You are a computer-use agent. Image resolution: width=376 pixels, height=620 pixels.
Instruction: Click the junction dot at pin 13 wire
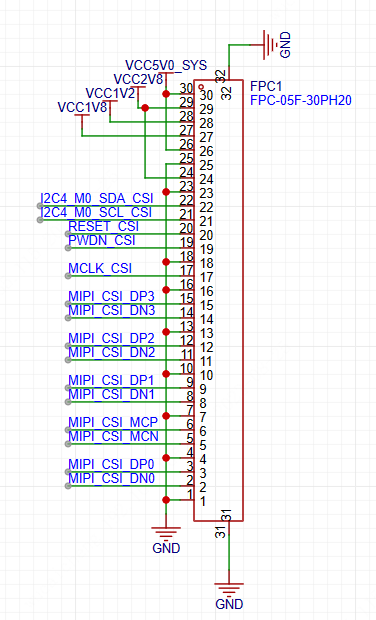coord(166,332)
